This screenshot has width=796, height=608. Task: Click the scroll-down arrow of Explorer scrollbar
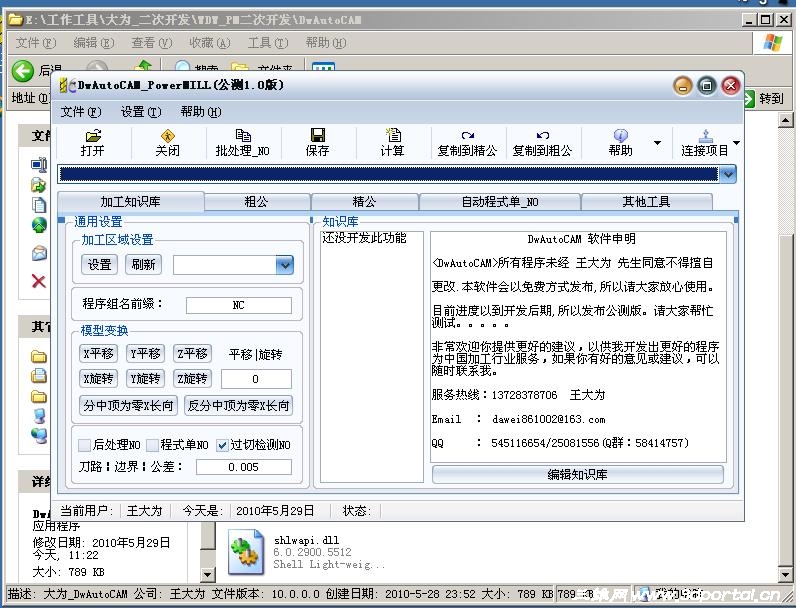785,575
